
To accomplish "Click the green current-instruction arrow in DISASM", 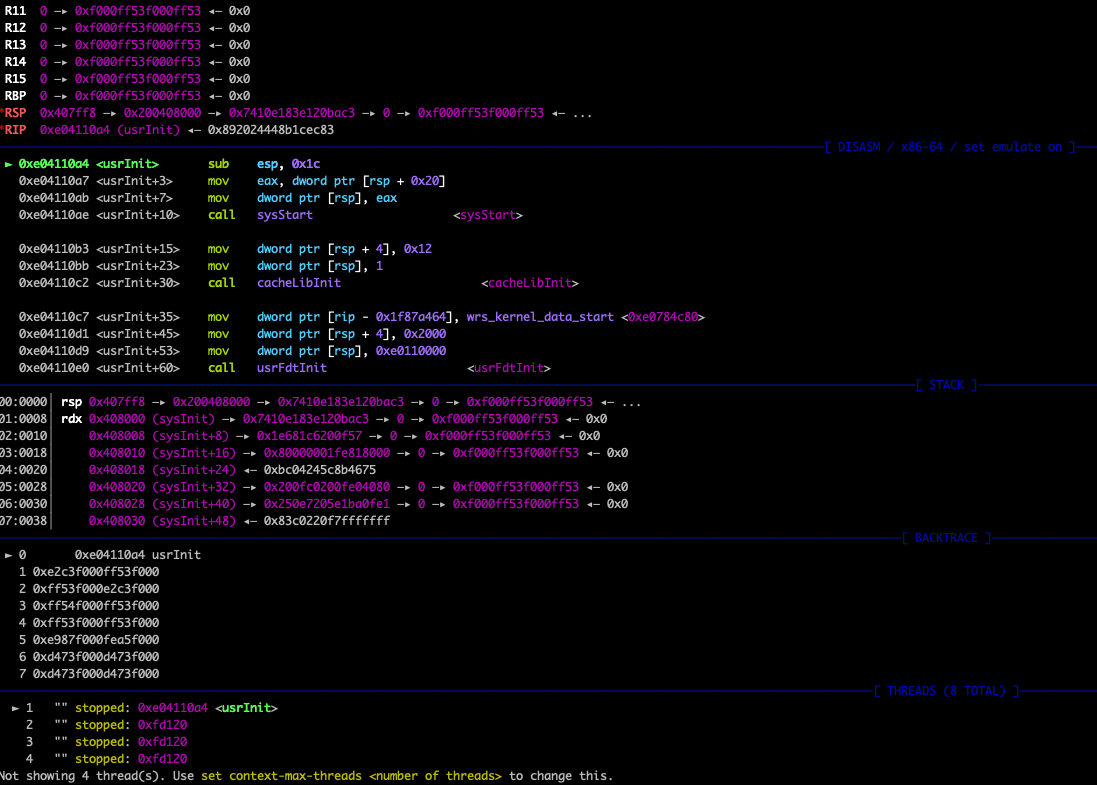I will tap(8, 164).
